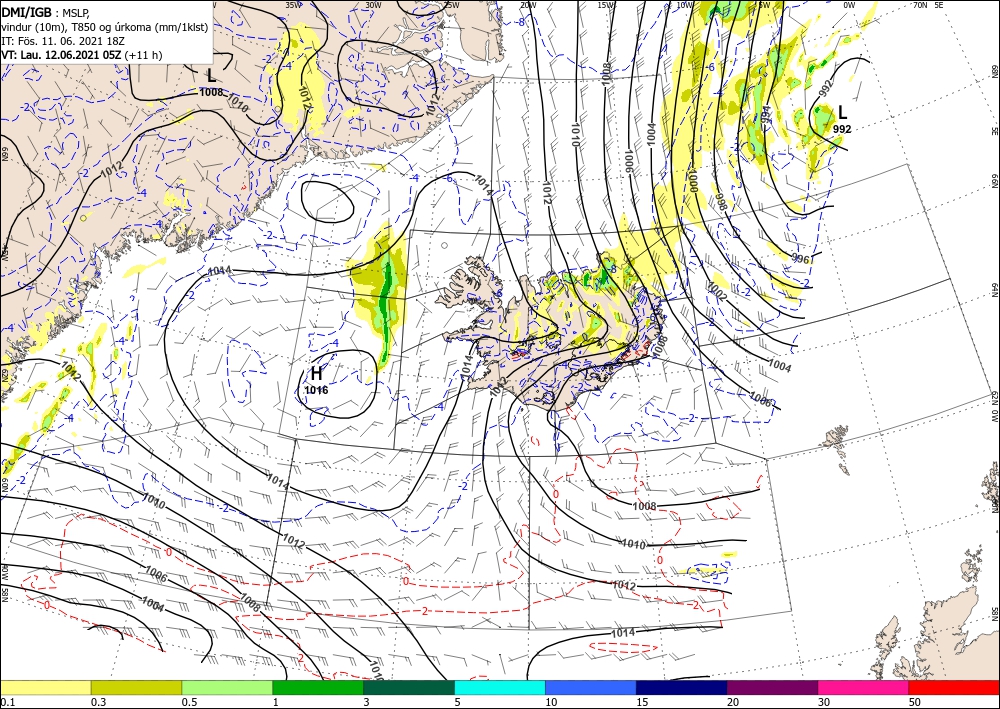Pick the cyan 5 mm legend swatch
Screen dimensions: 1000x709
500,687
